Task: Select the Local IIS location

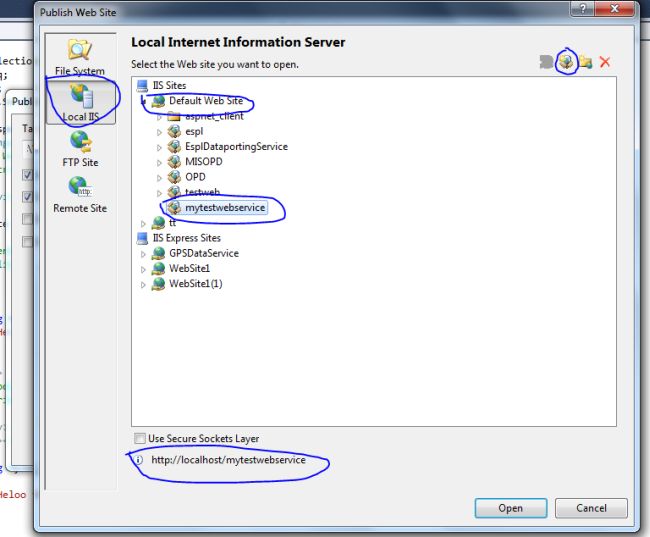Action: point(81,102)
